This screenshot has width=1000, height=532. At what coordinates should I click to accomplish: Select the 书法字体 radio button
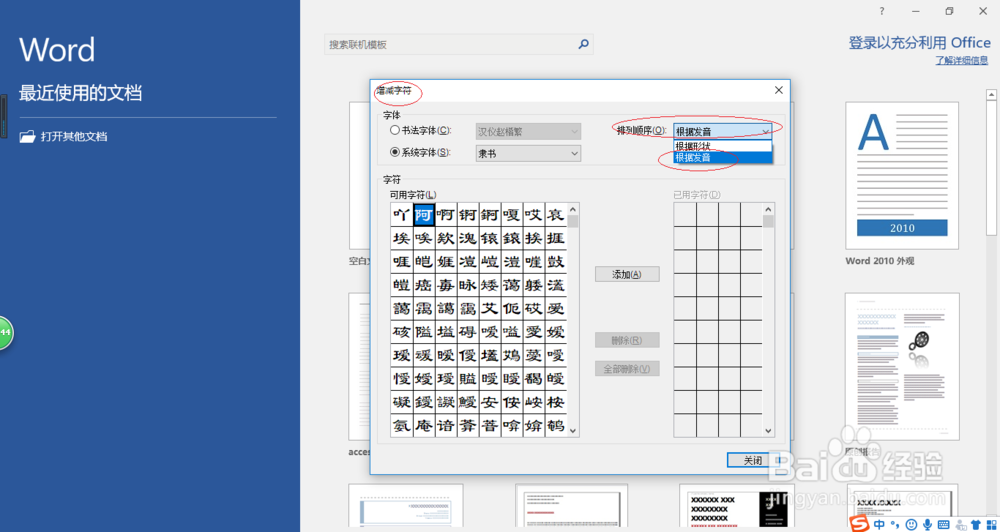pos(394,130)
